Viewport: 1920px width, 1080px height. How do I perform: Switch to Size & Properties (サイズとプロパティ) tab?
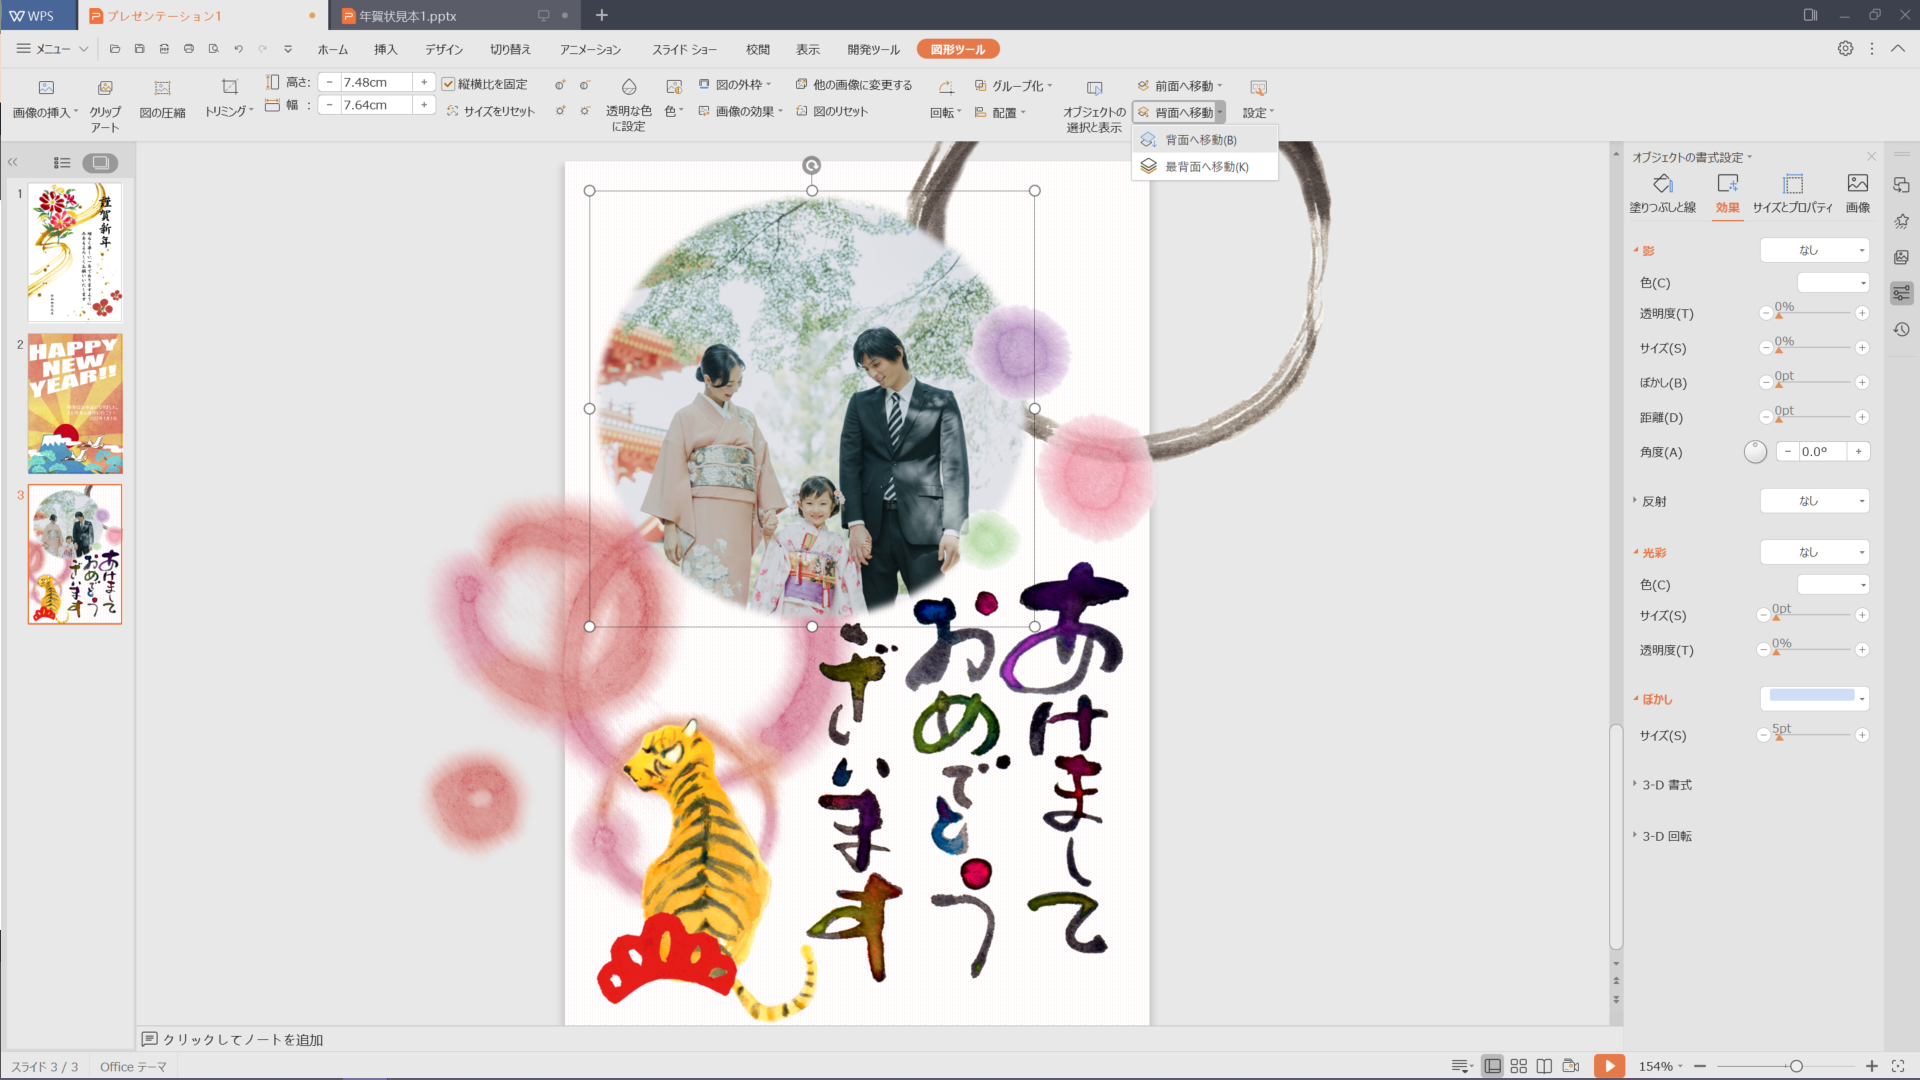(1792, 193)
